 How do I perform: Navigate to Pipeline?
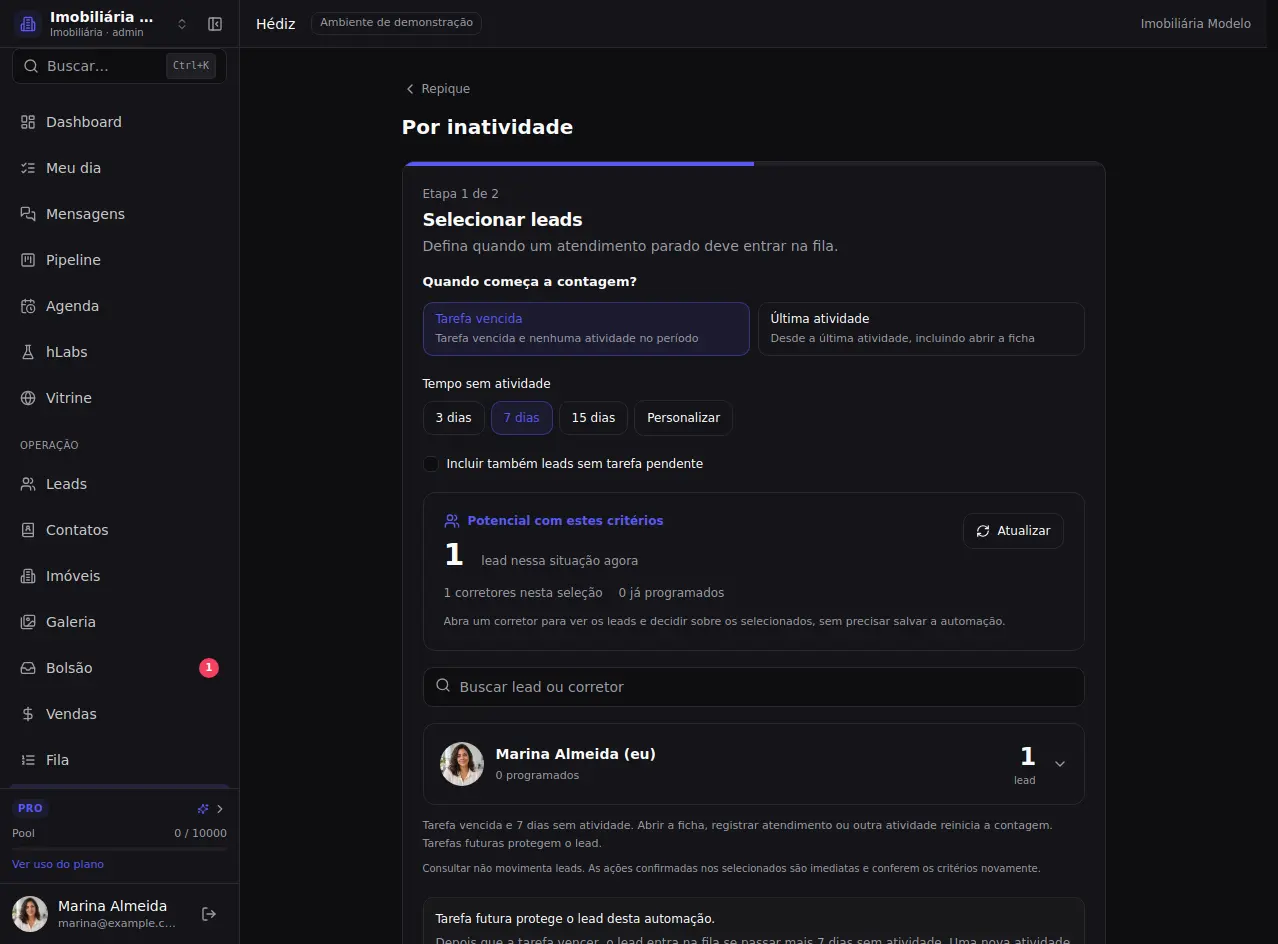tap(119, 260)
